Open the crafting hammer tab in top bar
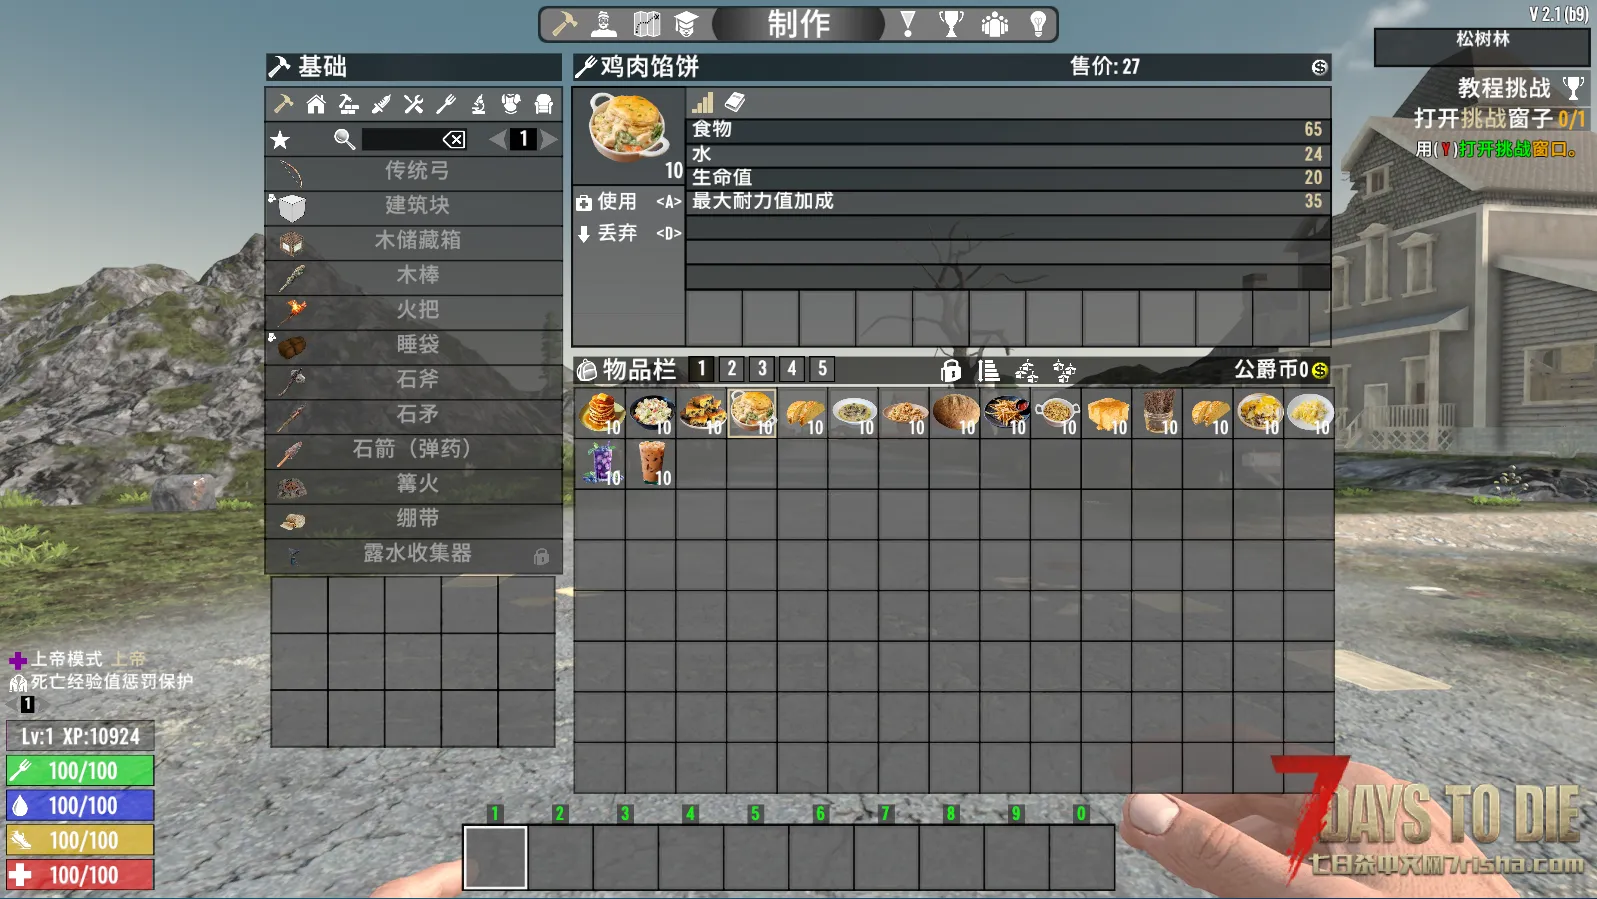This screenshot has width=1597, height=899. point(565,23)
